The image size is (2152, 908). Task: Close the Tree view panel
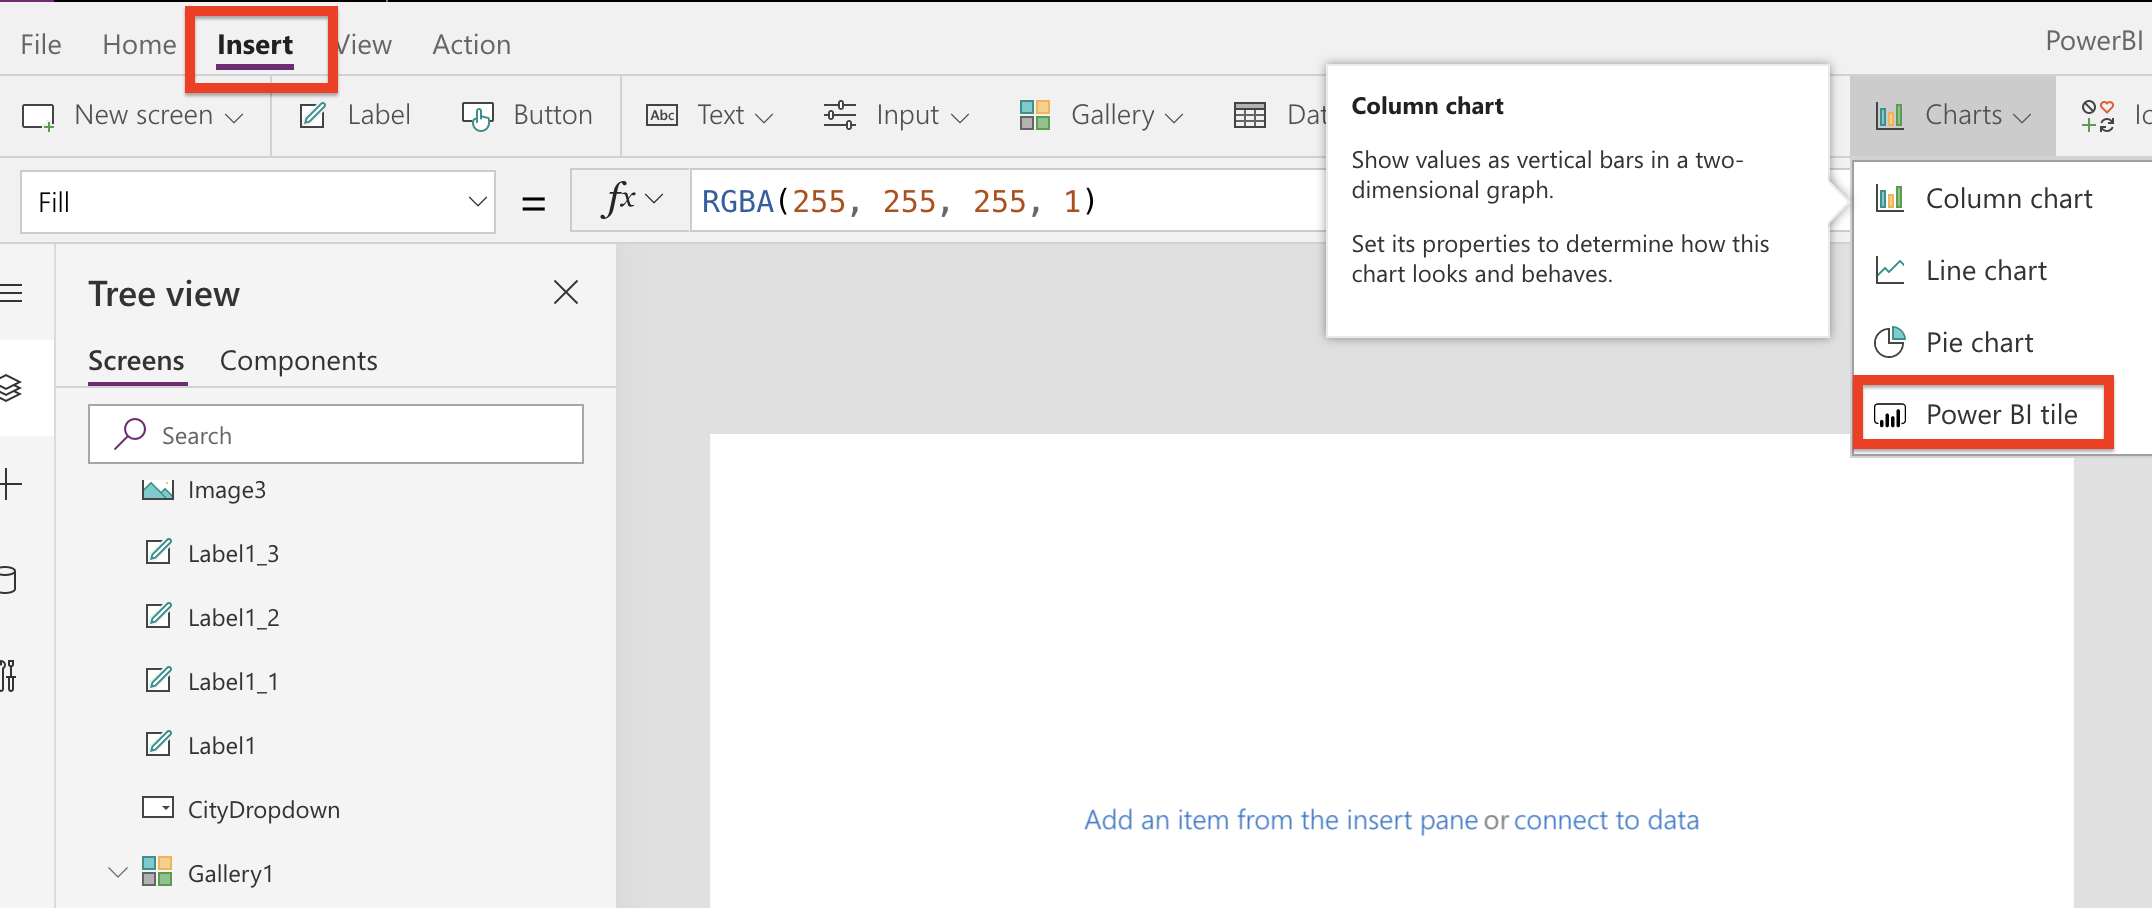click(565, 292)
